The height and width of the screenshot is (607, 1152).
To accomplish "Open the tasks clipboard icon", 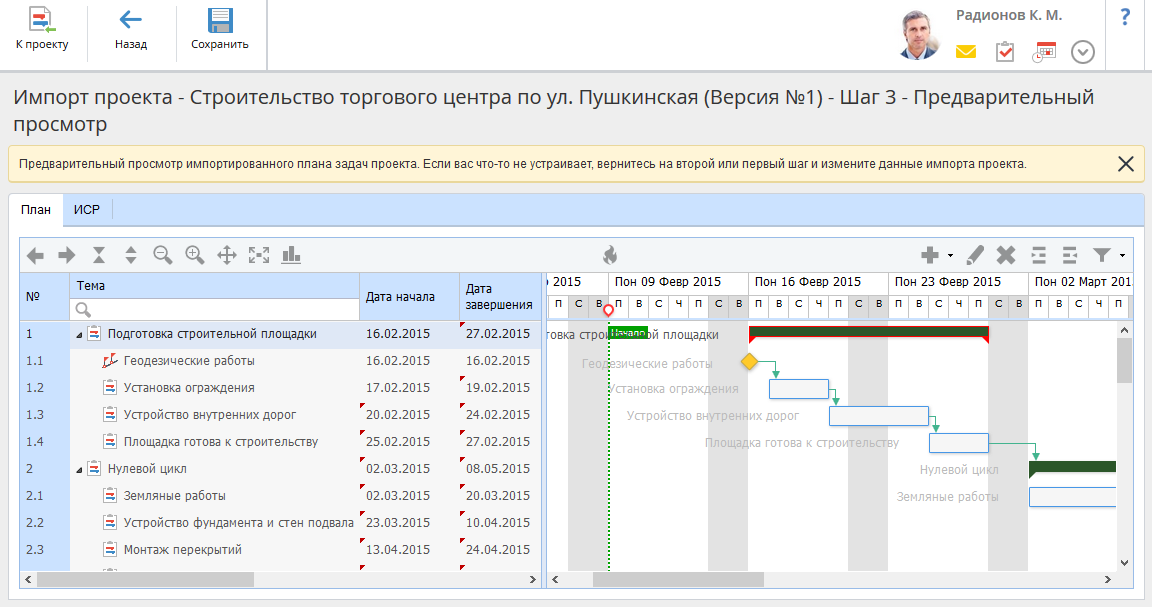I will 1005,52.
